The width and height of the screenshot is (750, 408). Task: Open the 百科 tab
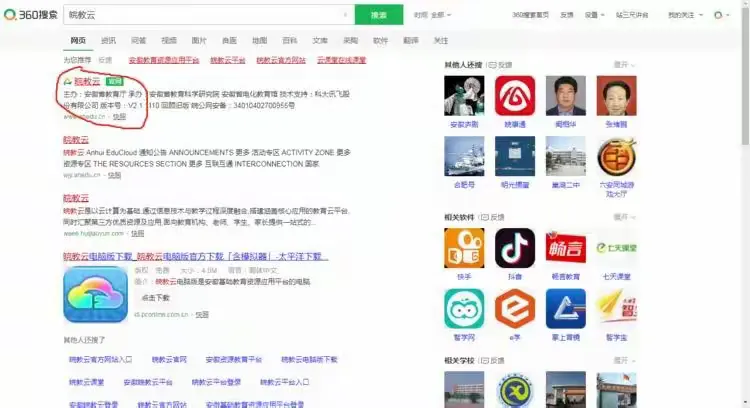coord(289,41)
